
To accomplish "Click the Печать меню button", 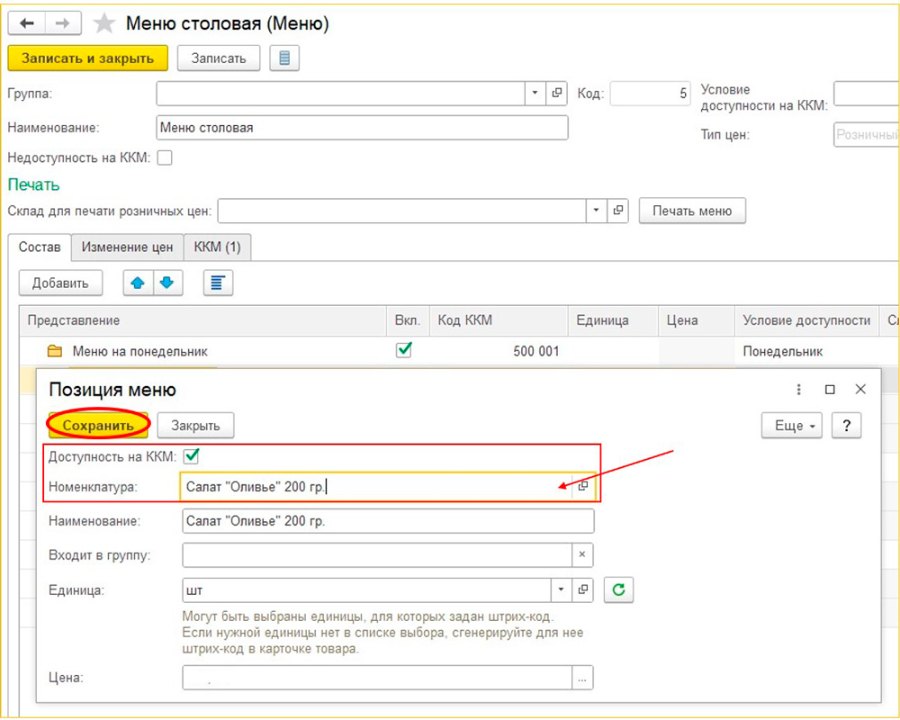I will click(x=692, y=211).
